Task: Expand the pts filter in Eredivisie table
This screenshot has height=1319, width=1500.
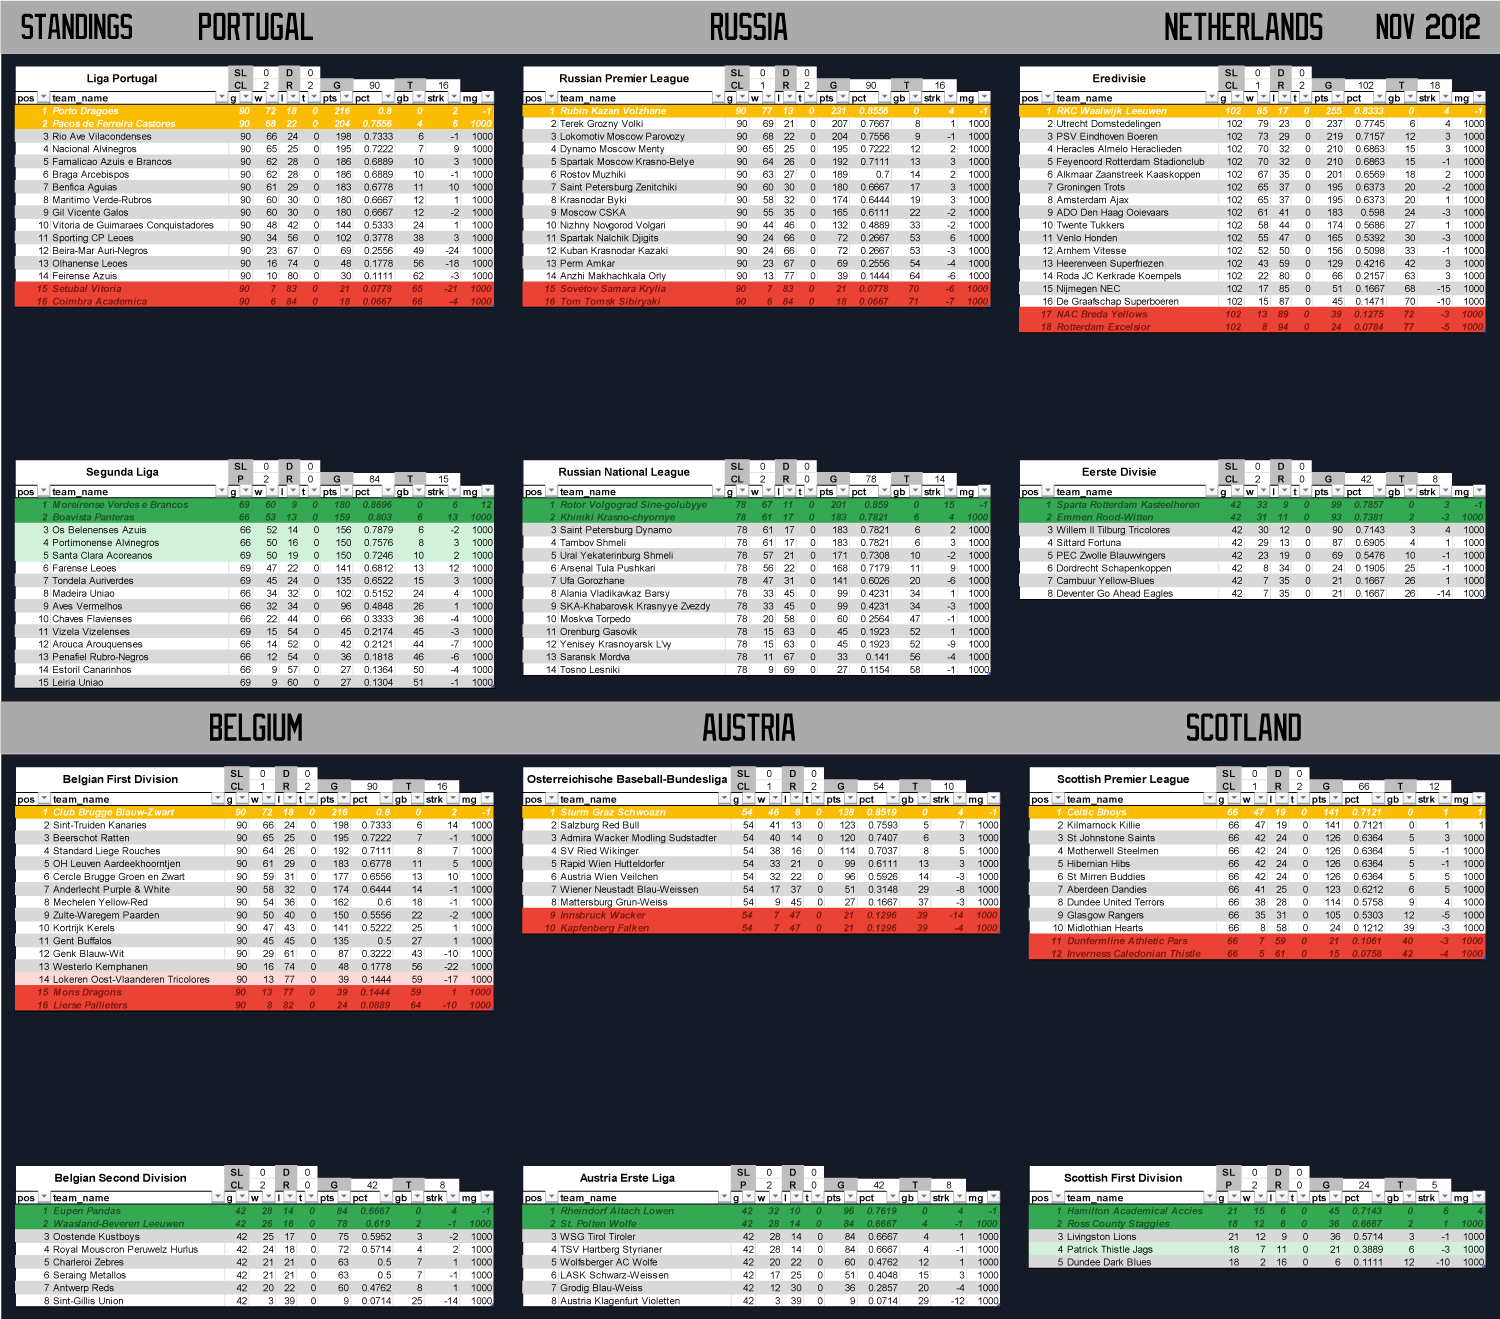Action: [x=1339, y=98]
